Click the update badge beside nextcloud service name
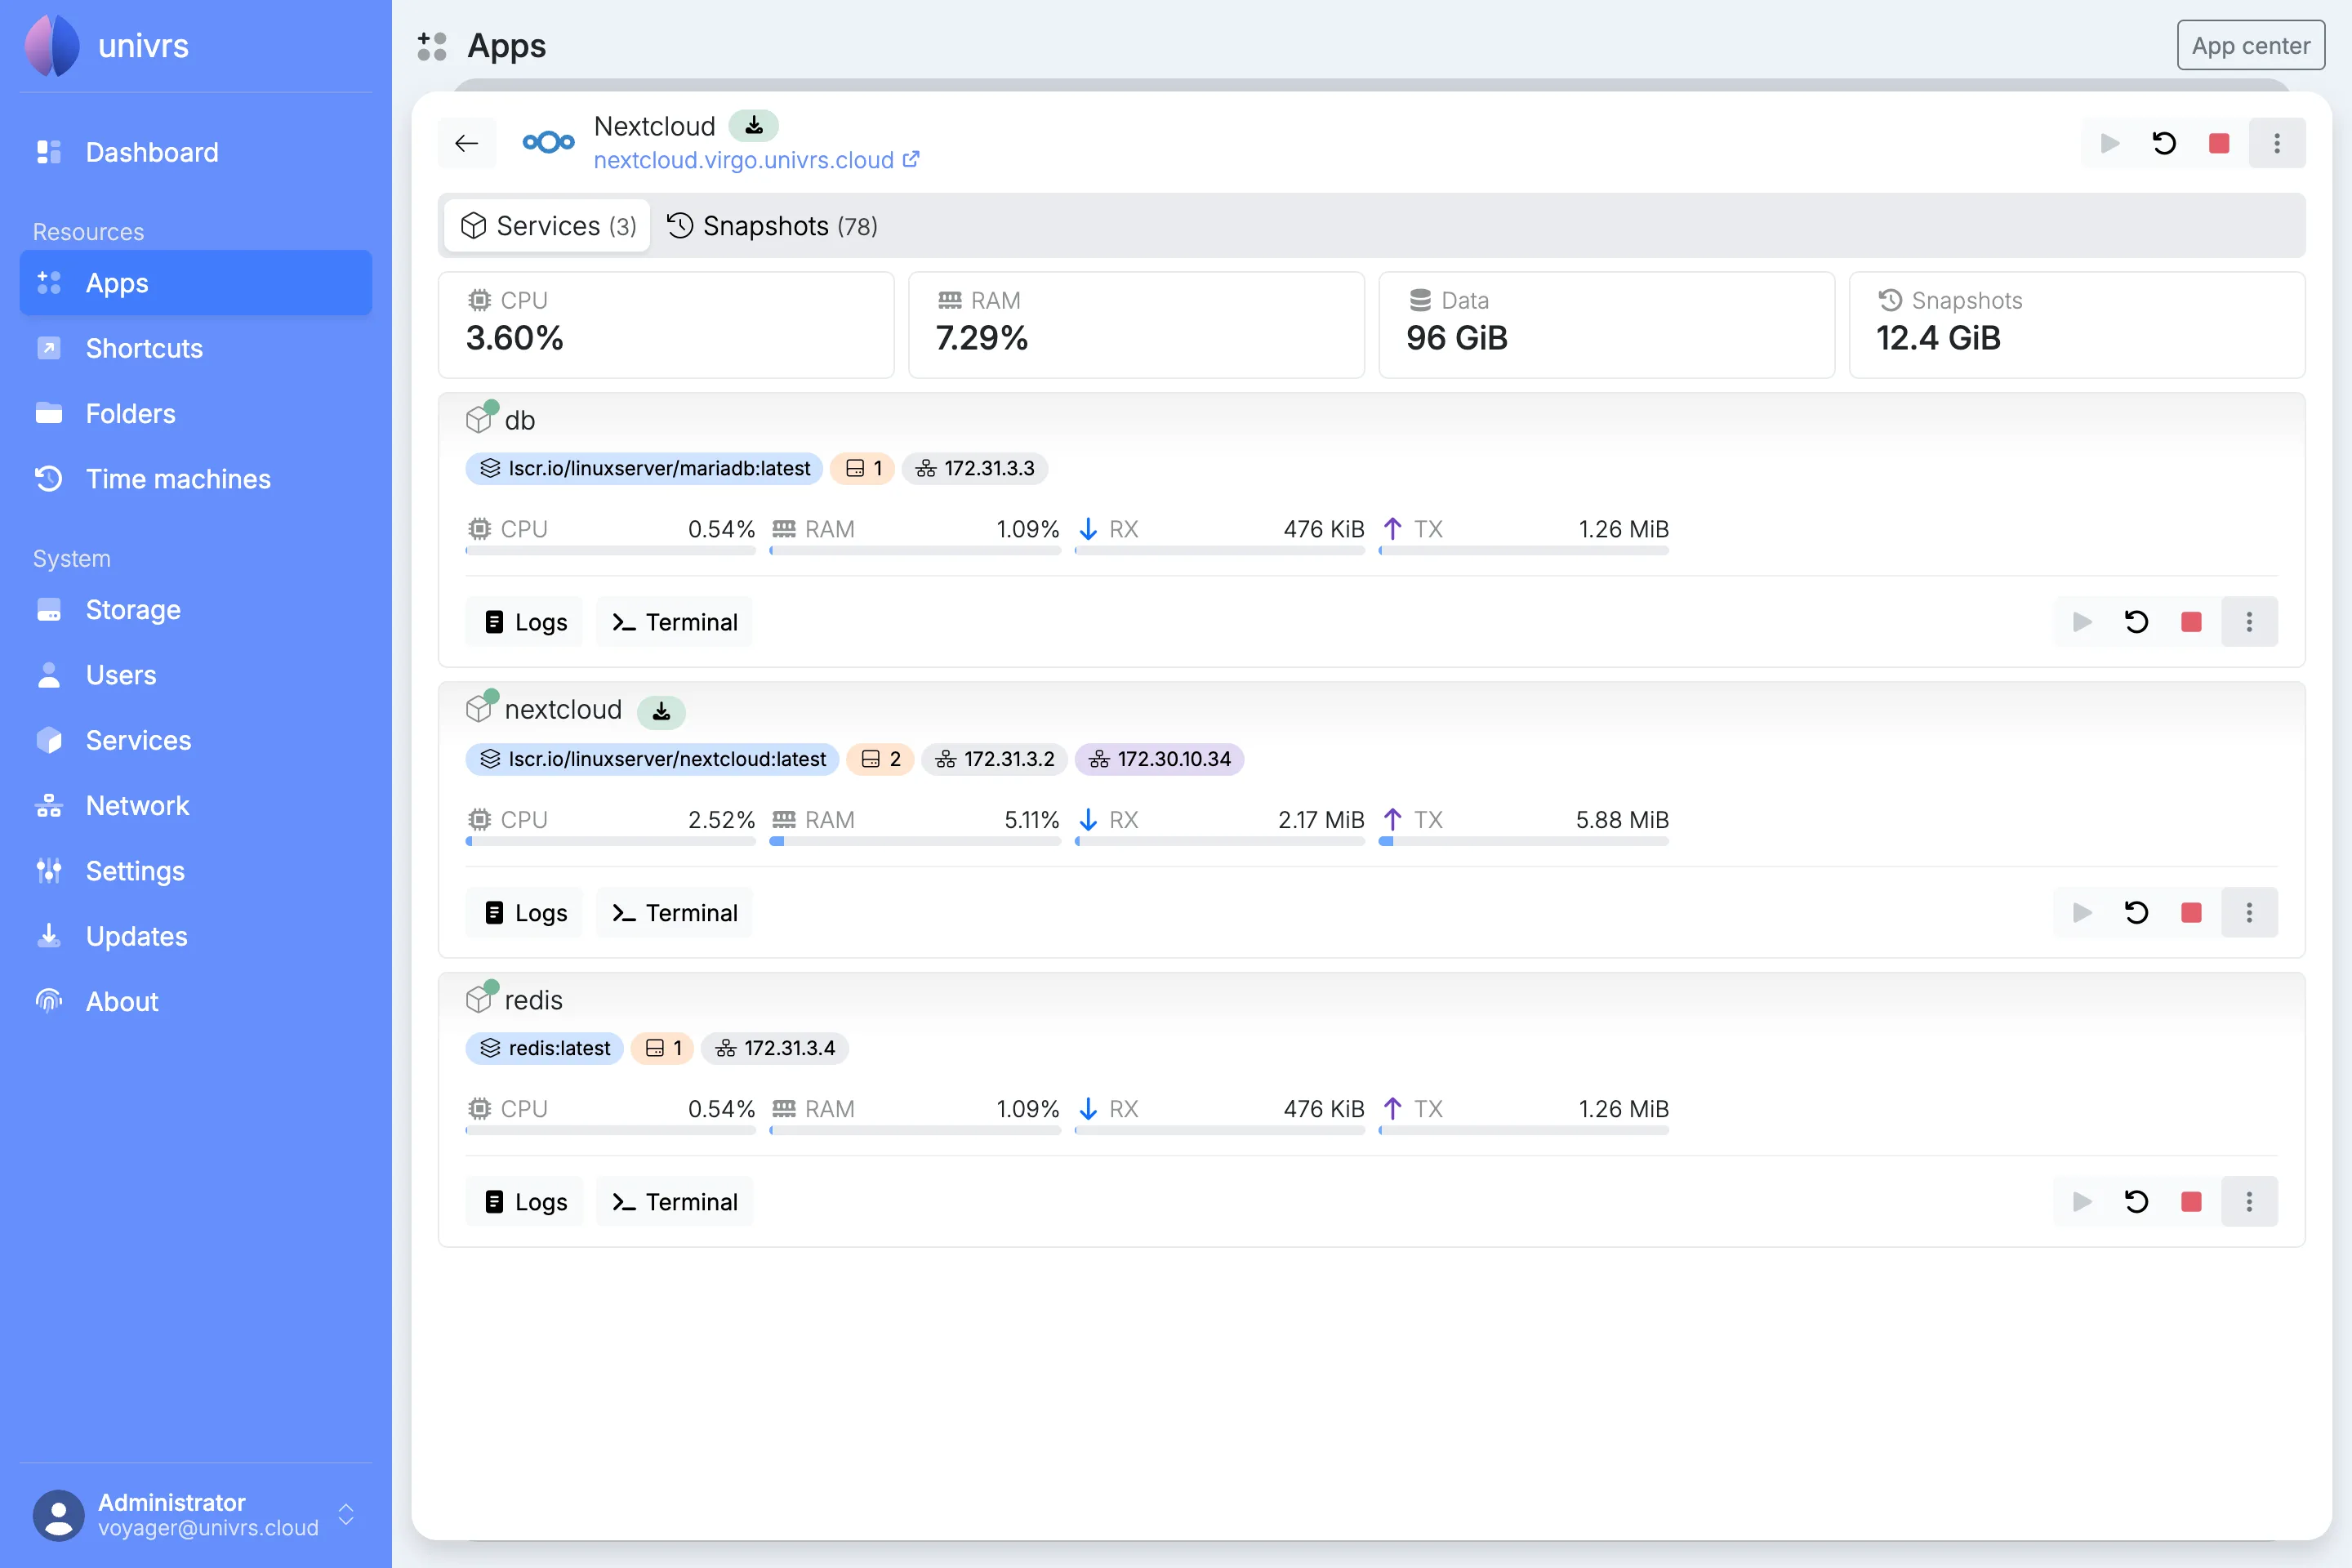This screenshot has height=1568, width=2352. [x=661, y=711]
